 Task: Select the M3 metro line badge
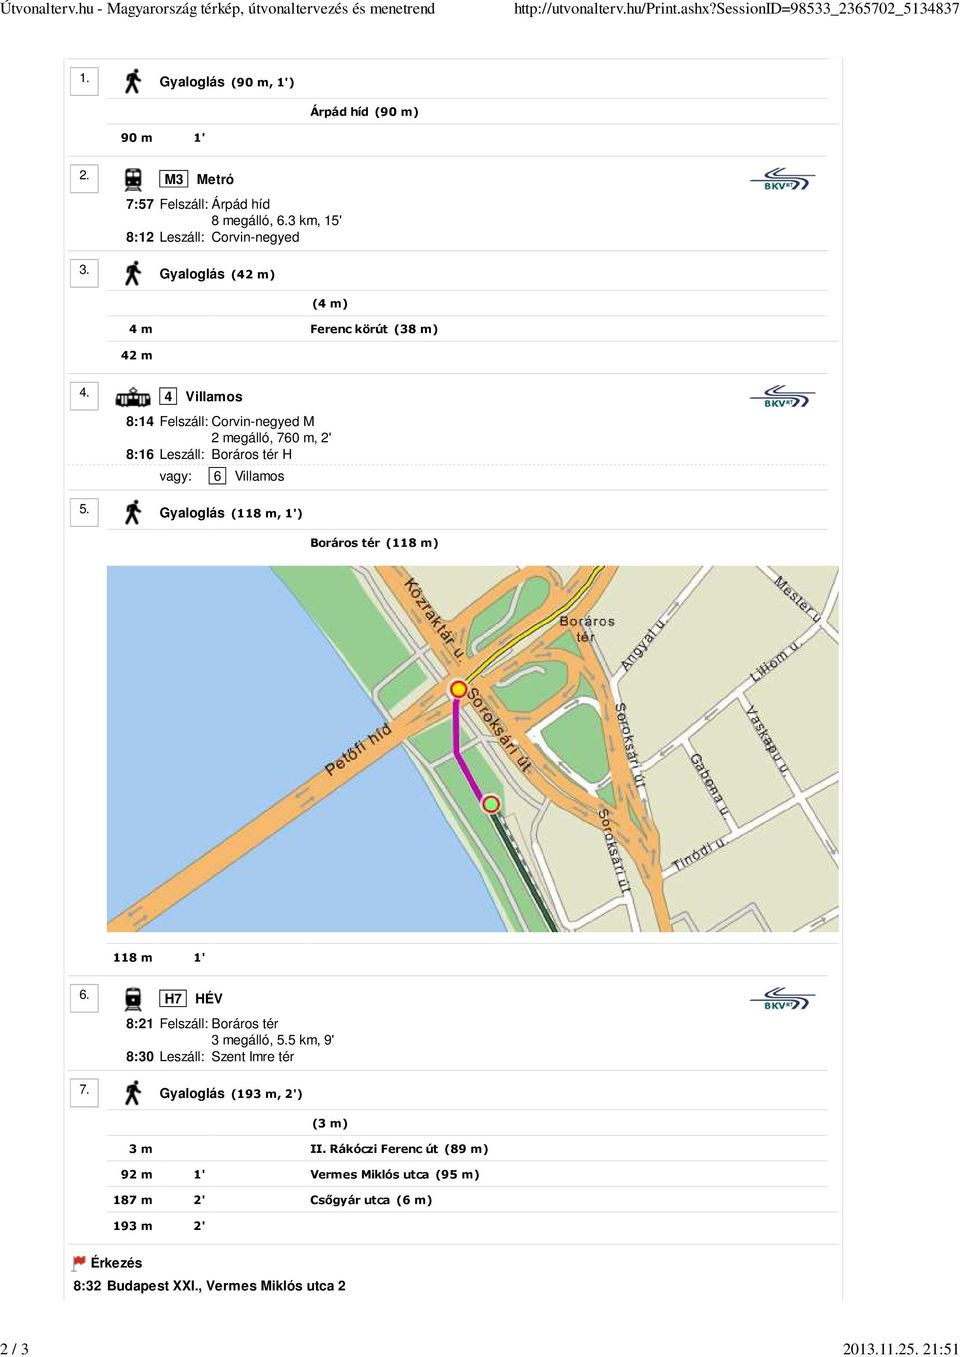(x=174, y=179)
